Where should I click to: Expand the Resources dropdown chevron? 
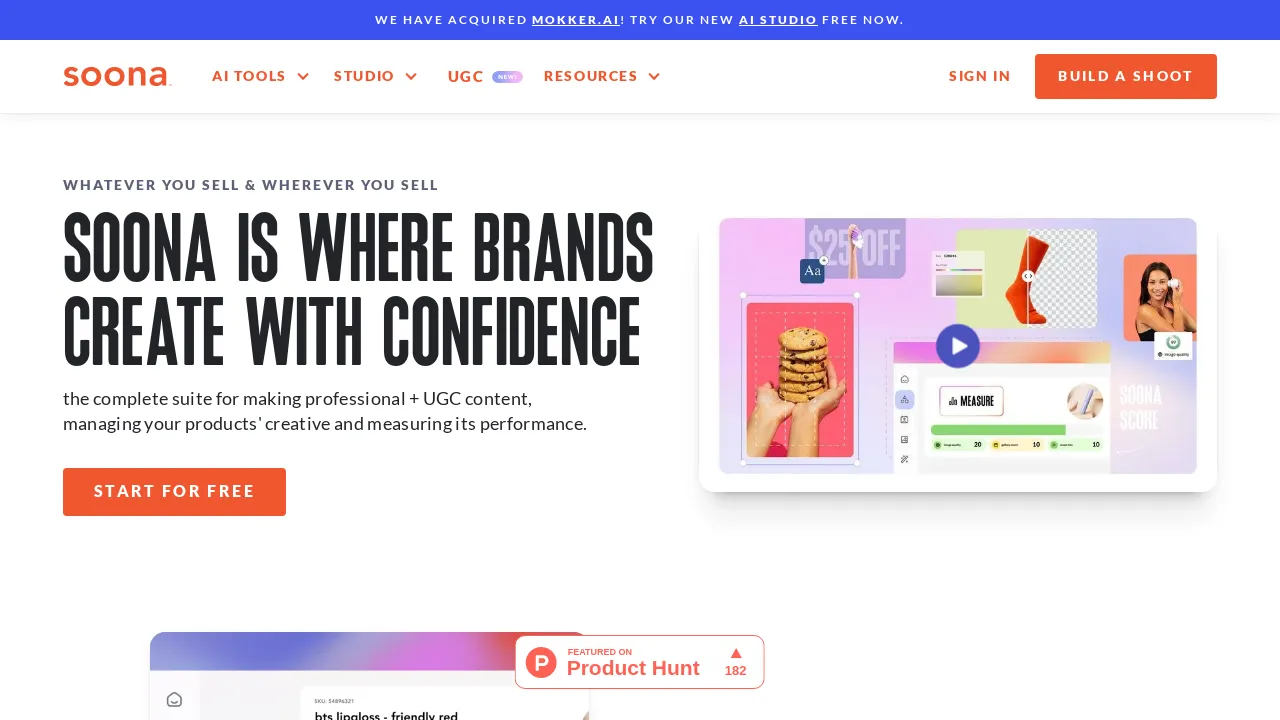coord(654,77)
